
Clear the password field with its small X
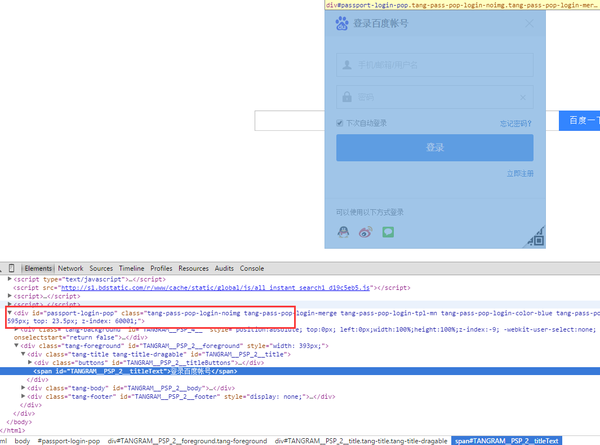(x=523, y=98)
